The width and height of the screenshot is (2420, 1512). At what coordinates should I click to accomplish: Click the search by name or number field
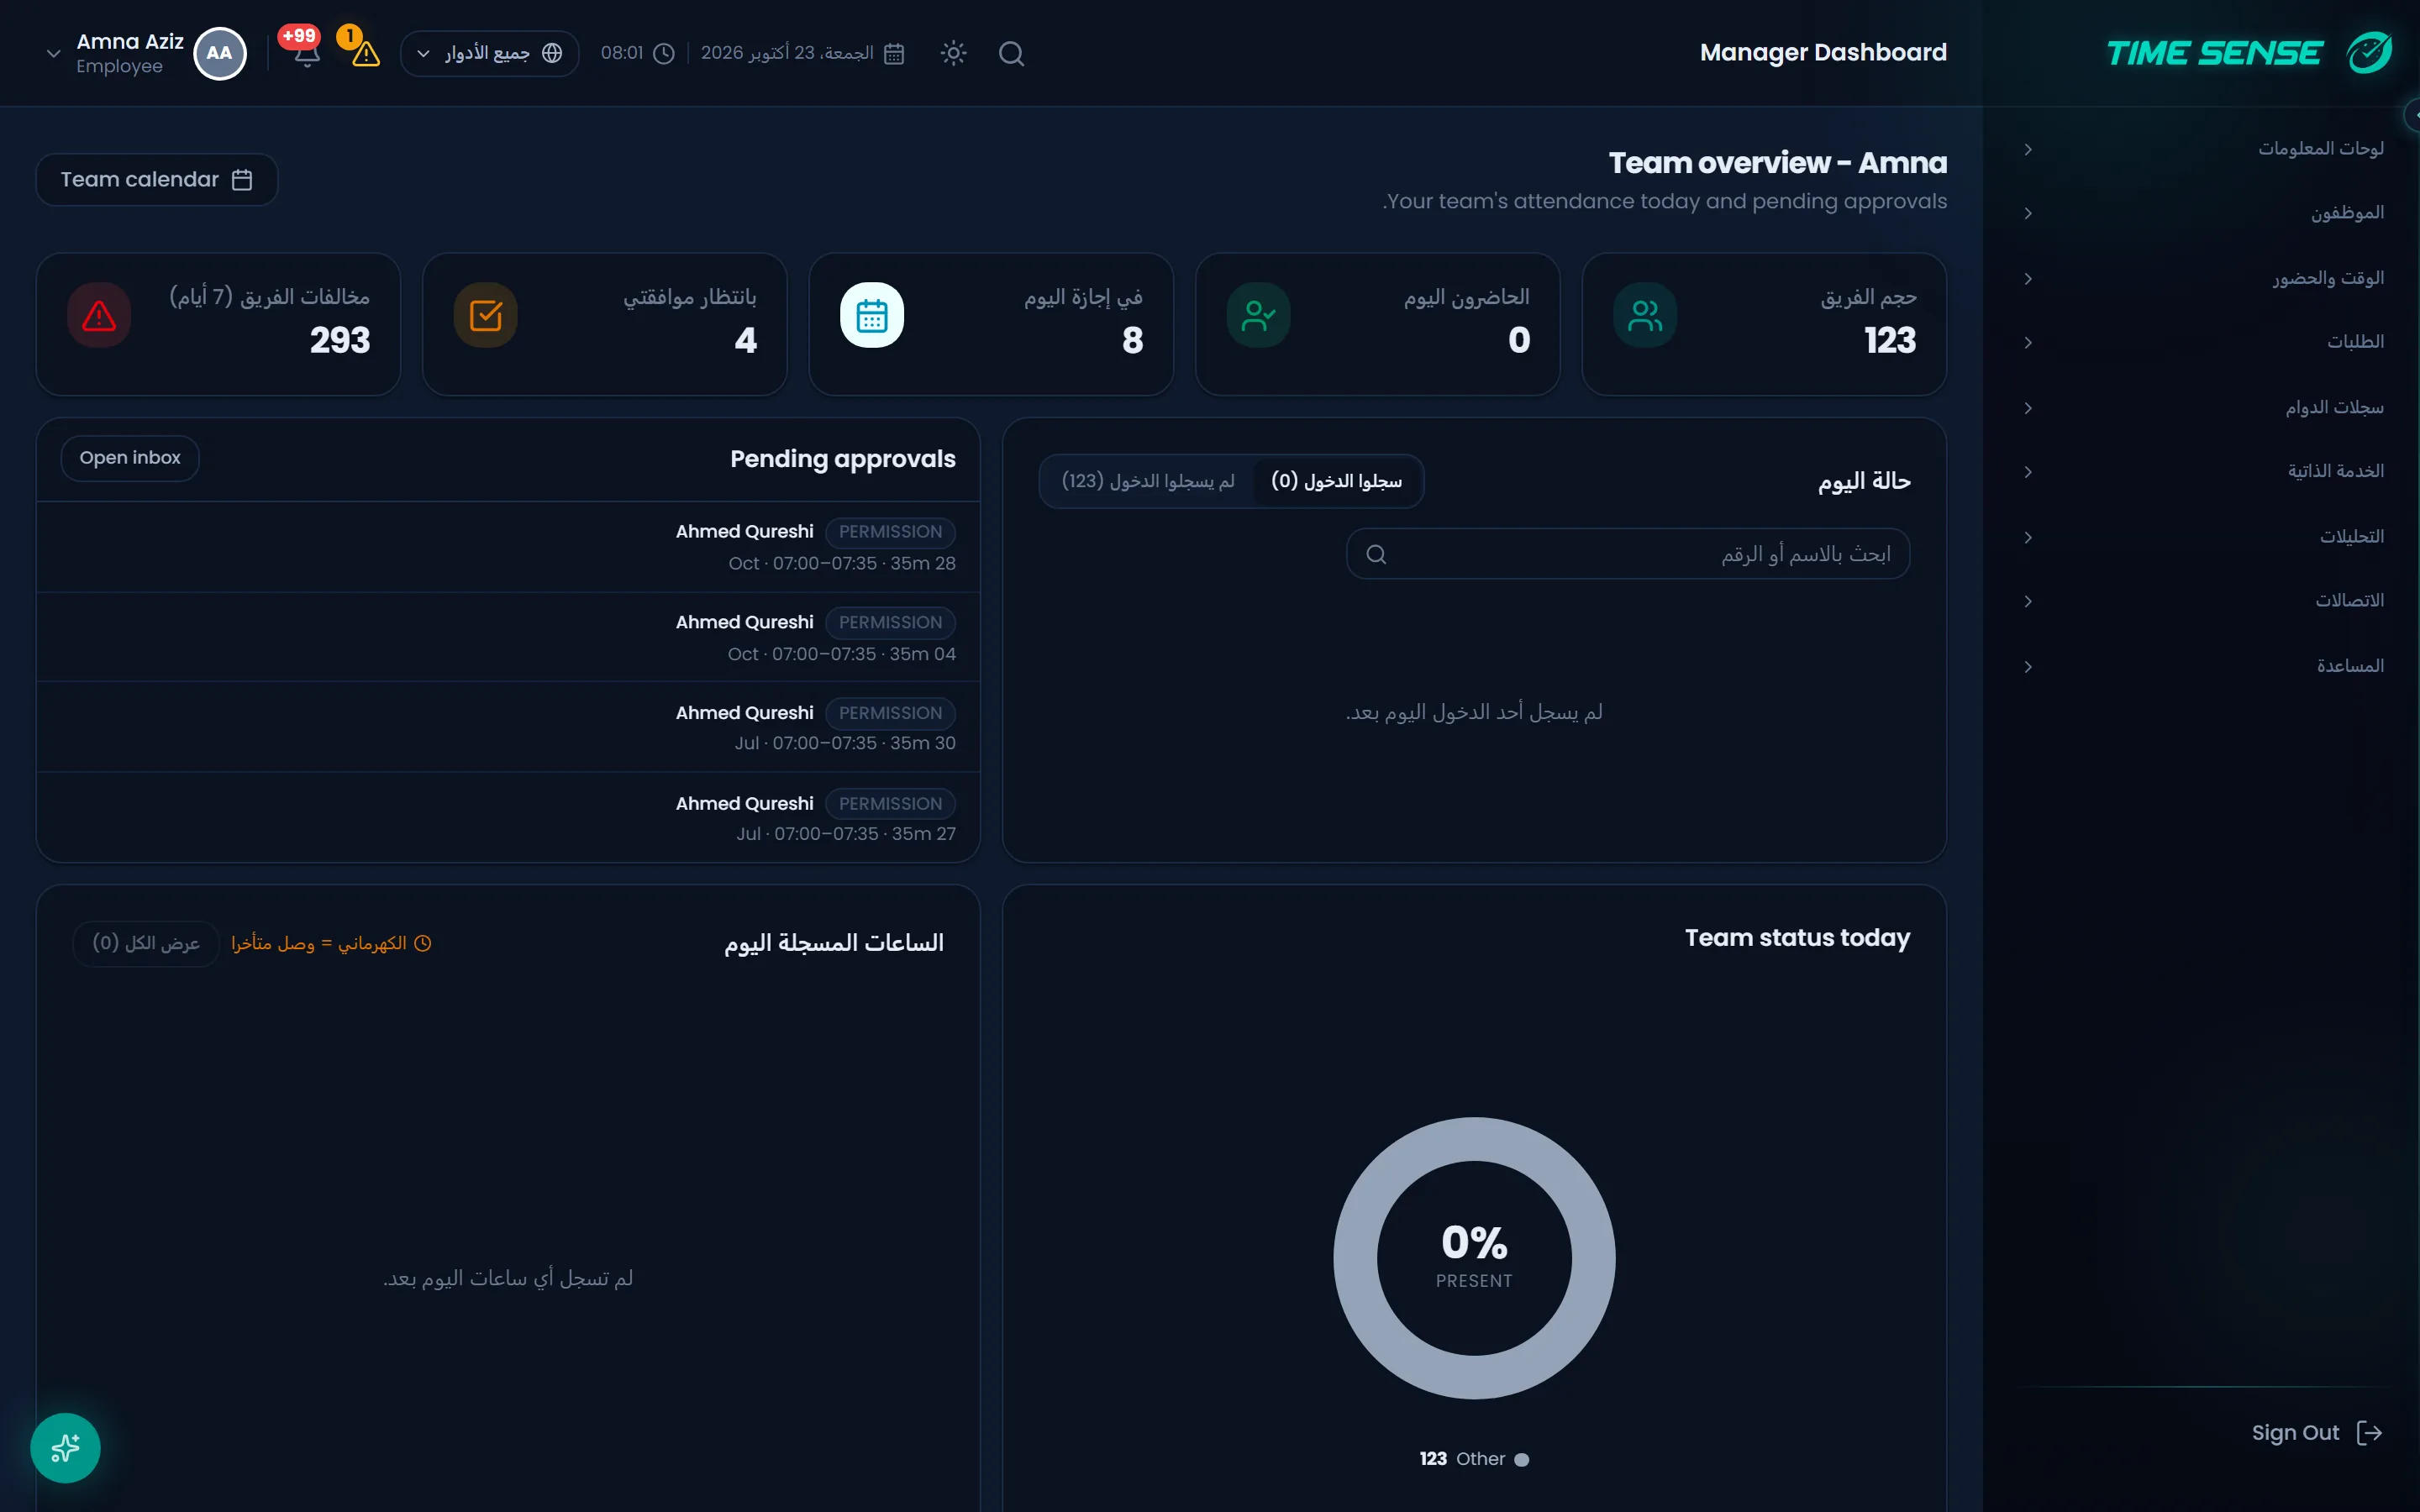coord(1628,554)
